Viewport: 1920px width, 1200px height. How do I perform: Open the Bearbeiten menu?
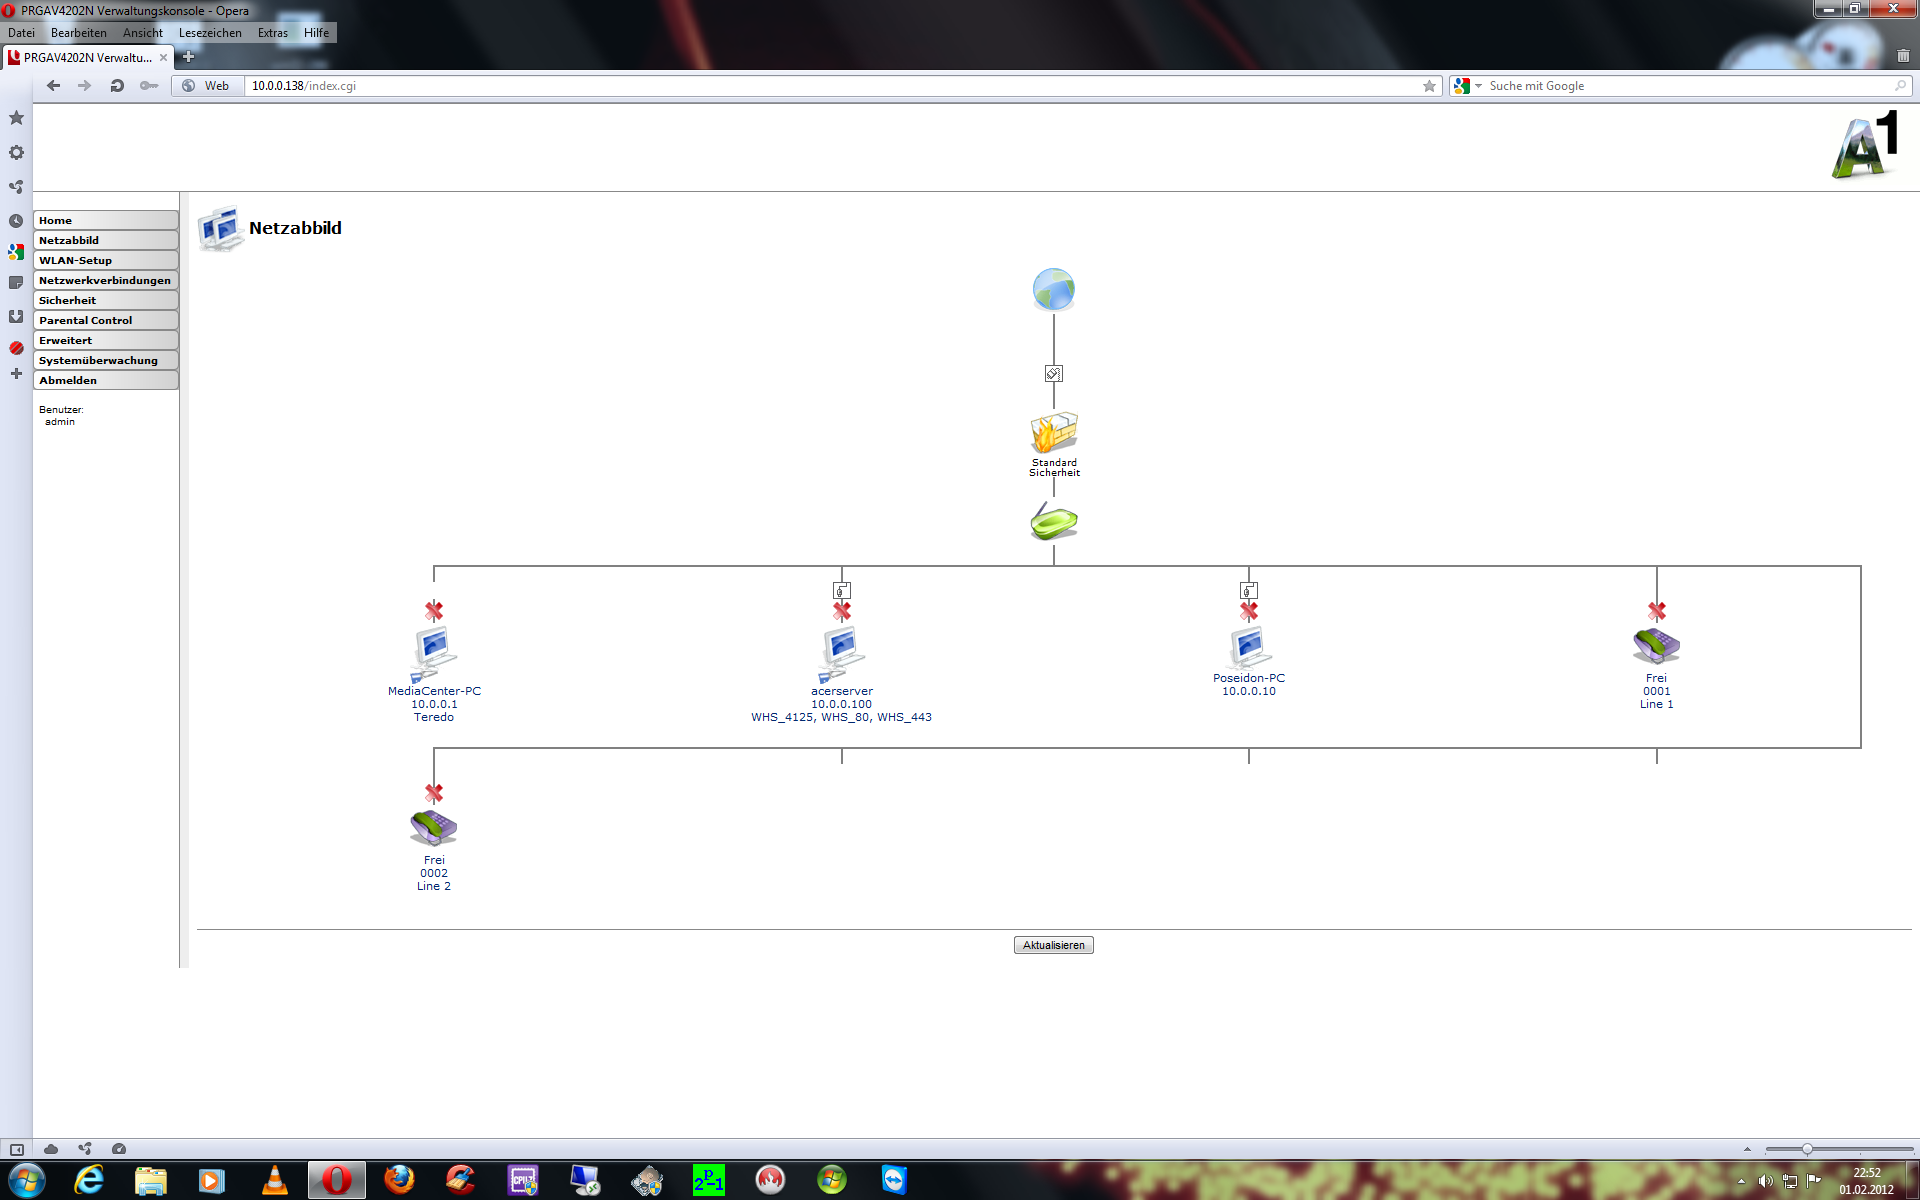pos(79,33)
